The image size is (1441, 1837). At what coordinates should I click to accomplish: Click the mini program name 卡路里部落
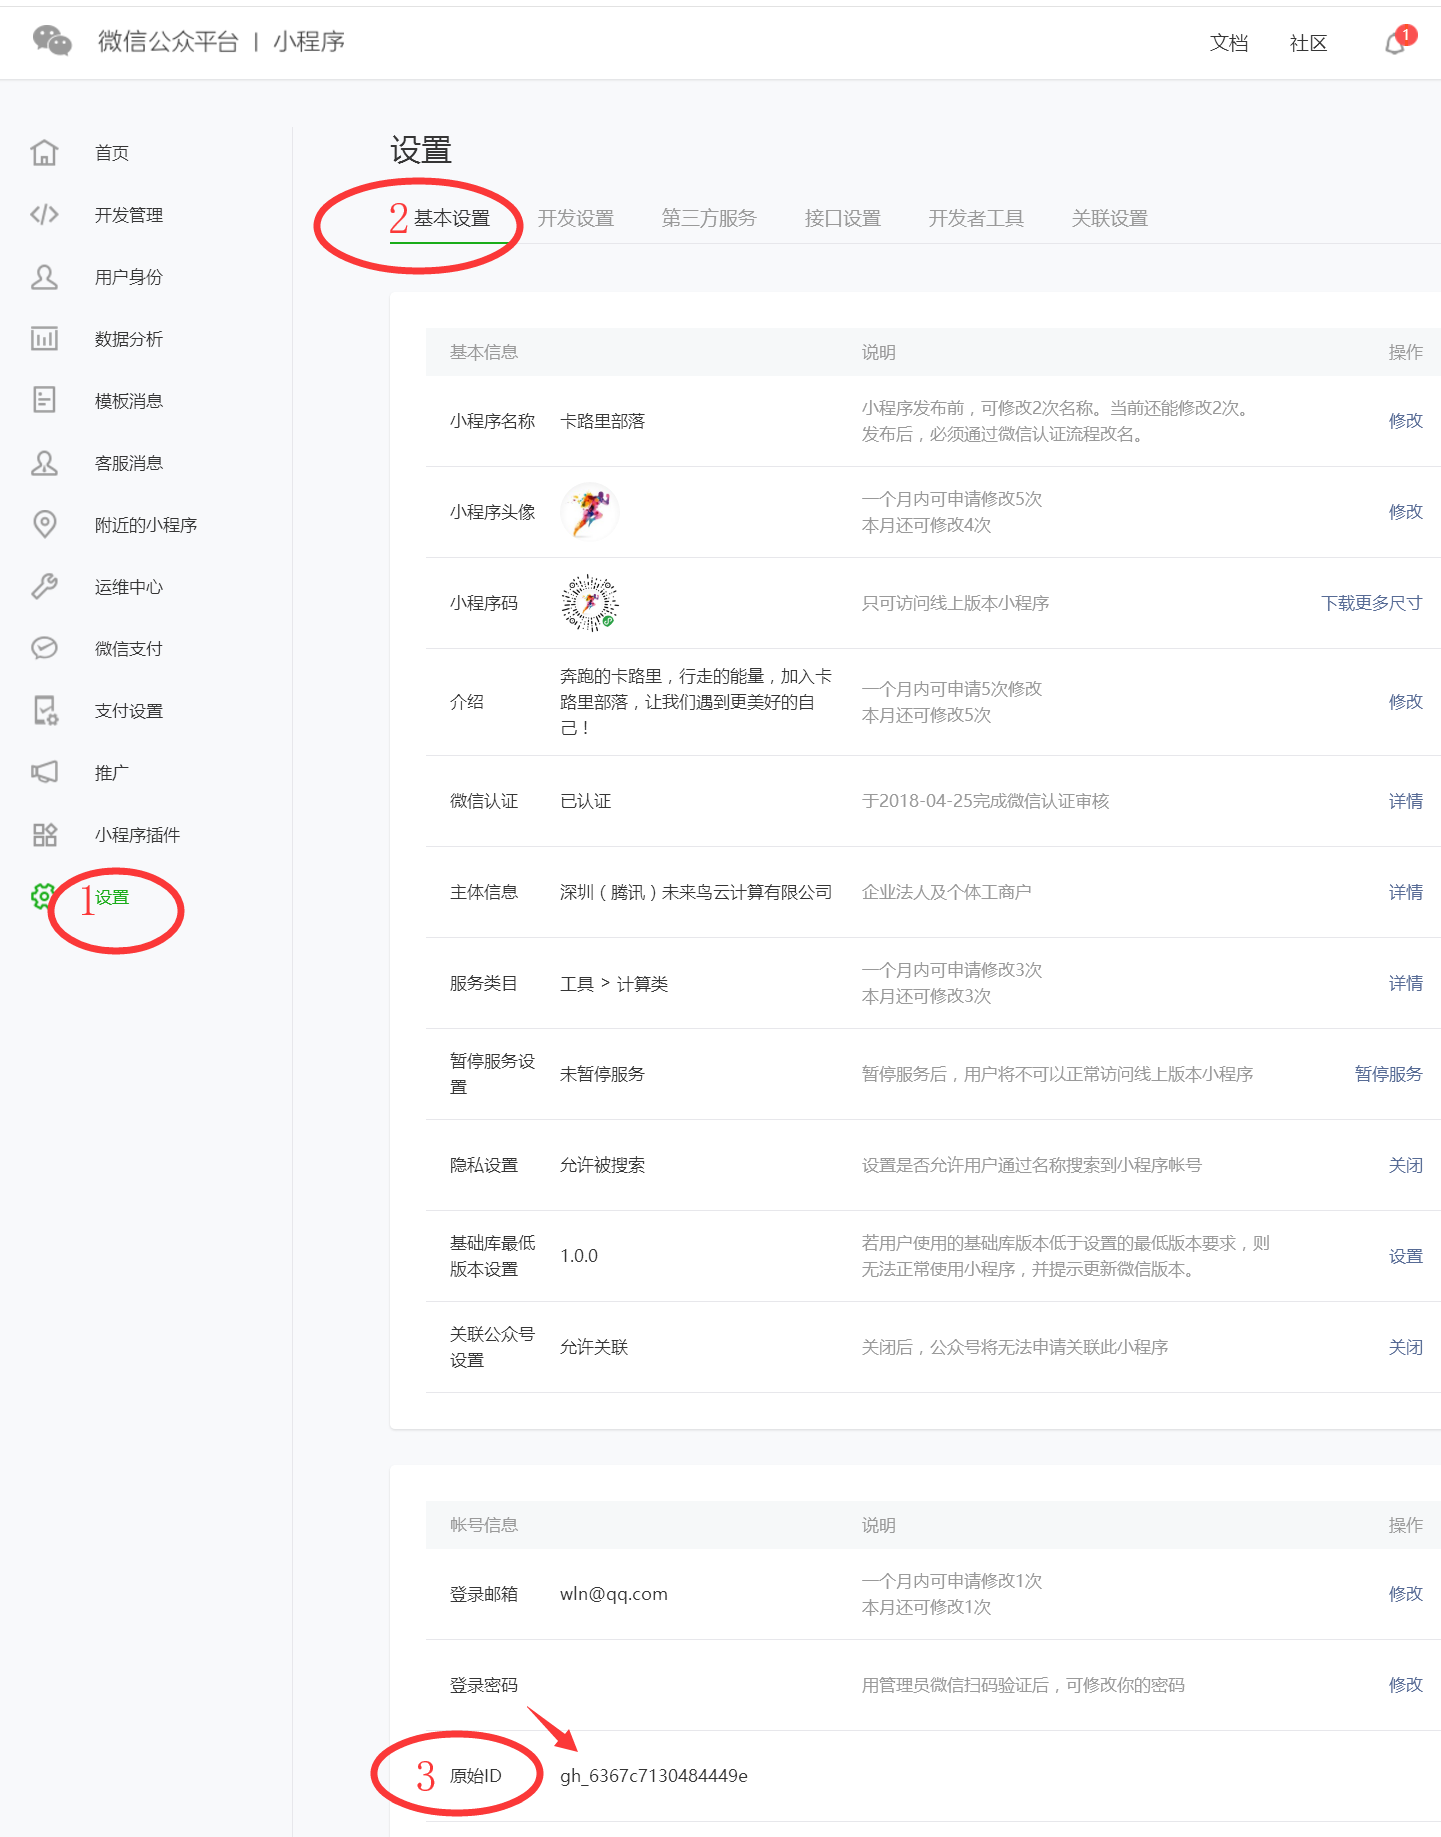point(602,421)
